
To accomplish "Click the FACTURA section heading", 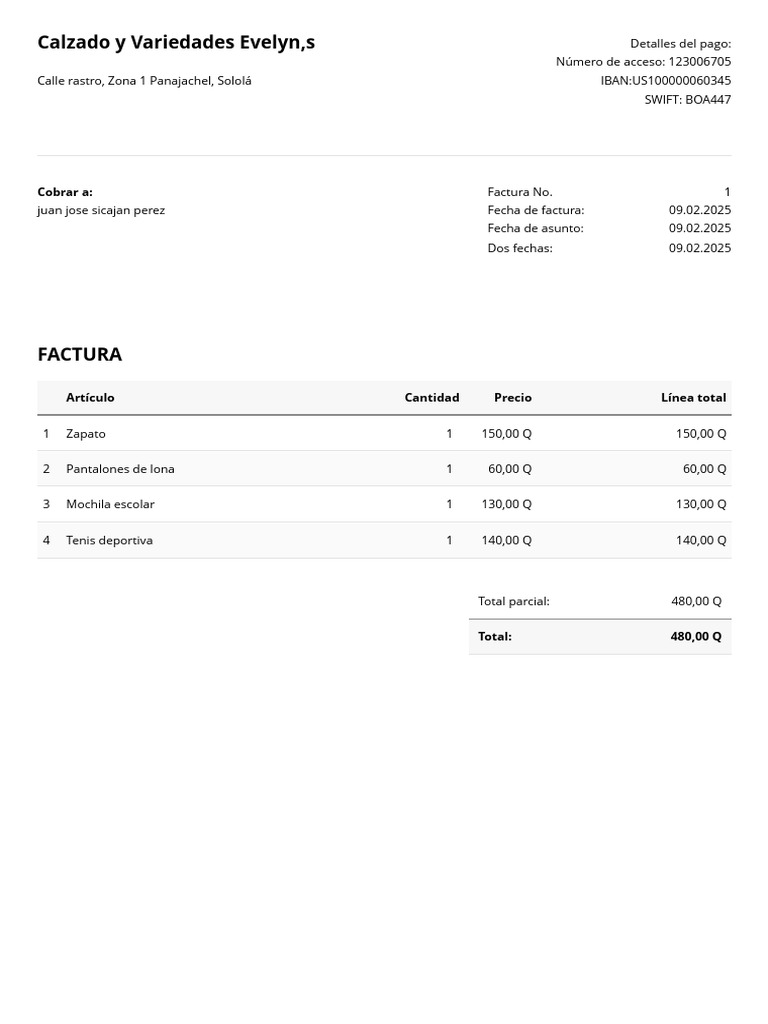I will (80, 354).
